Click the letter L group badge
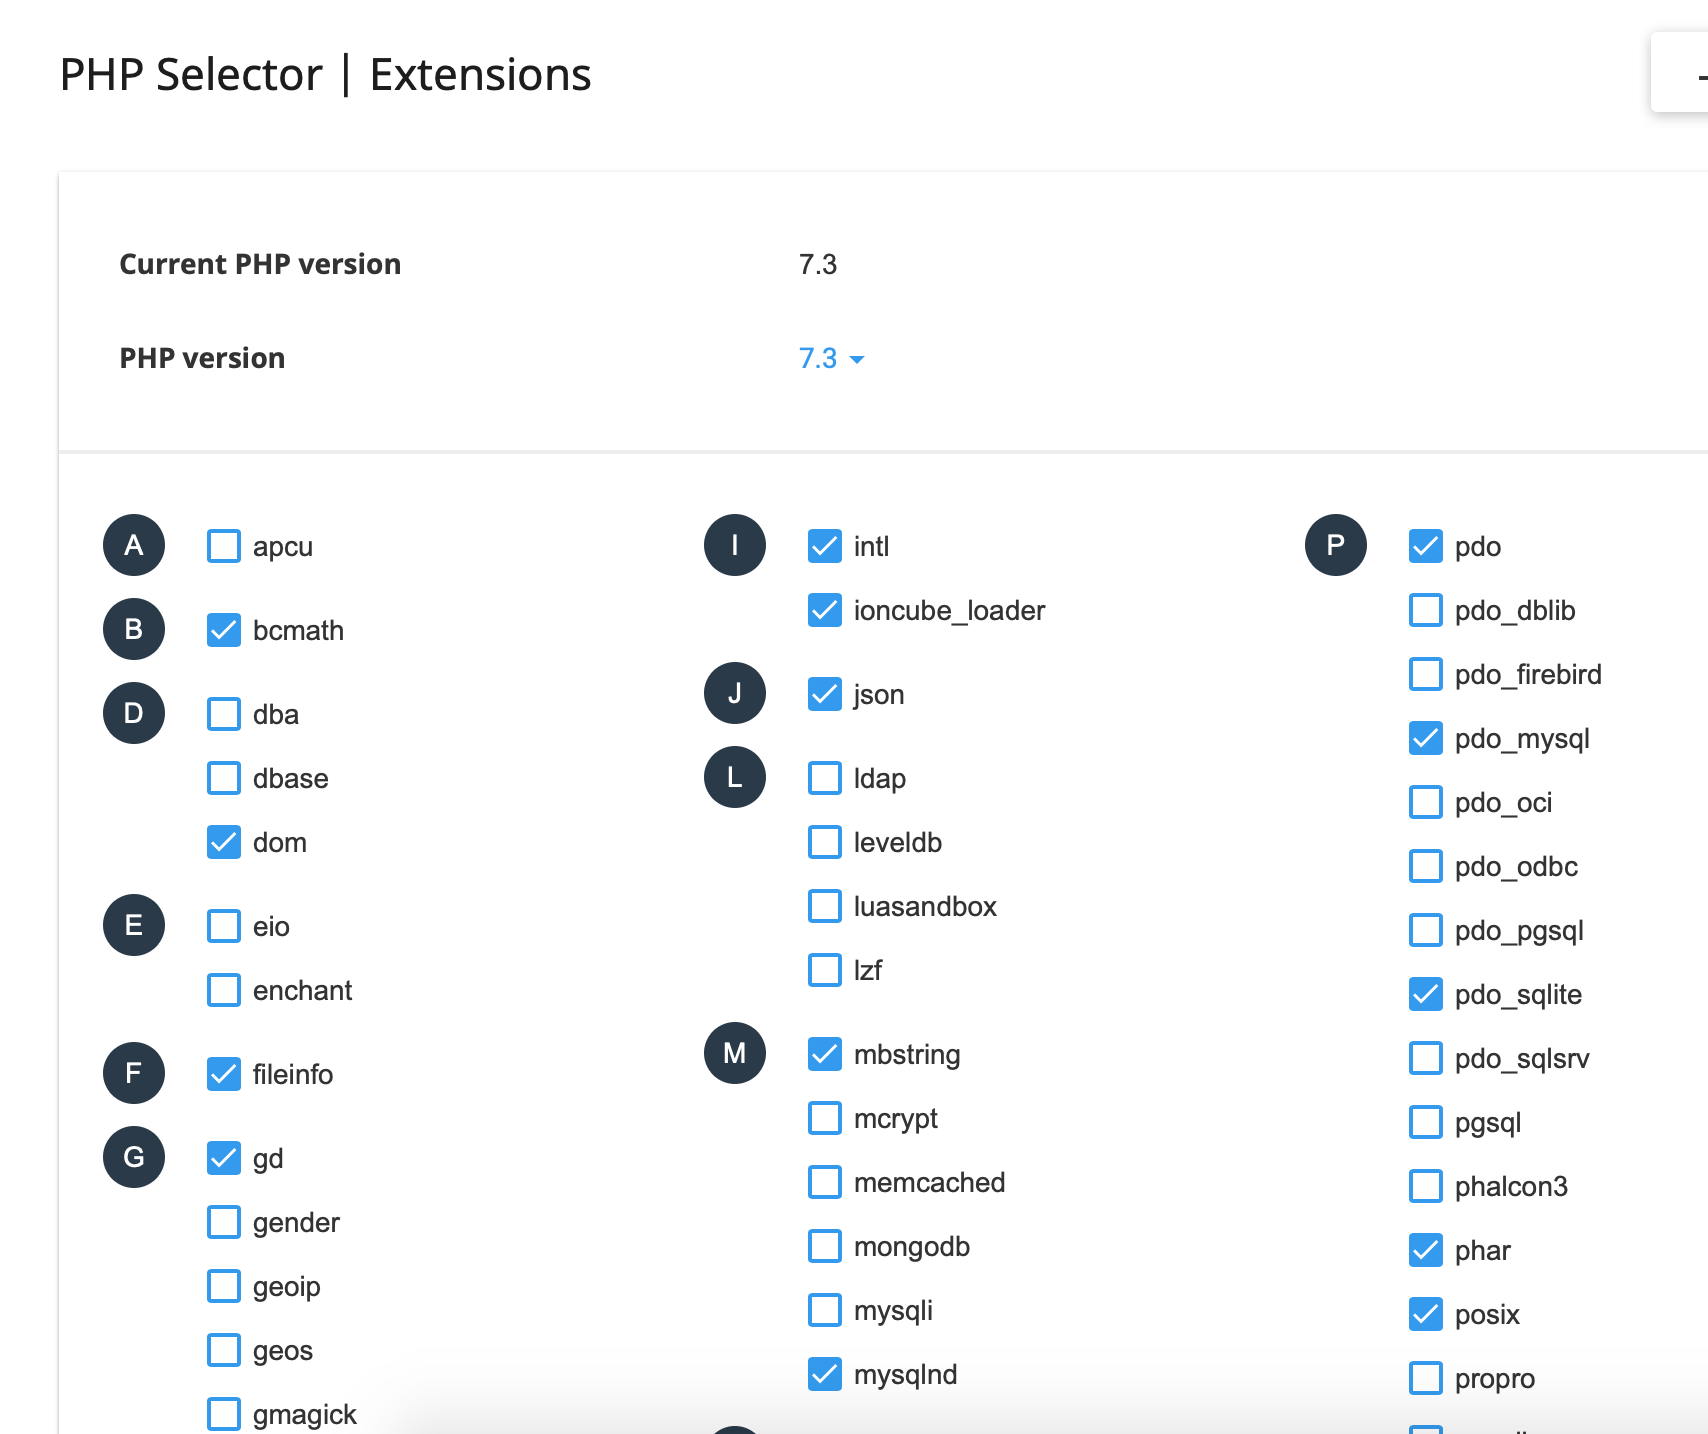This screenshot has height=1434, width=1708. coord(735,777)
